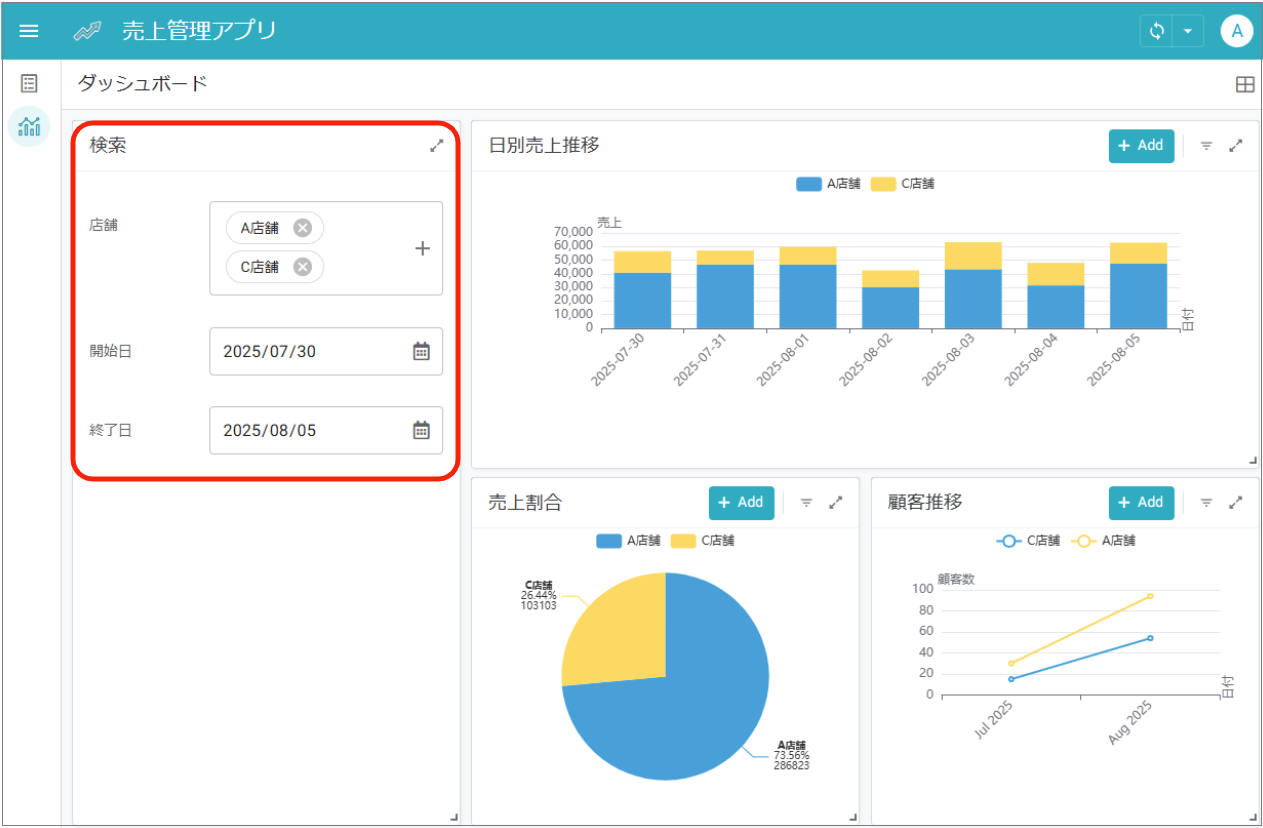
Task: Click the 2025-08-05 axis label
Action: tap(1113, 361)
